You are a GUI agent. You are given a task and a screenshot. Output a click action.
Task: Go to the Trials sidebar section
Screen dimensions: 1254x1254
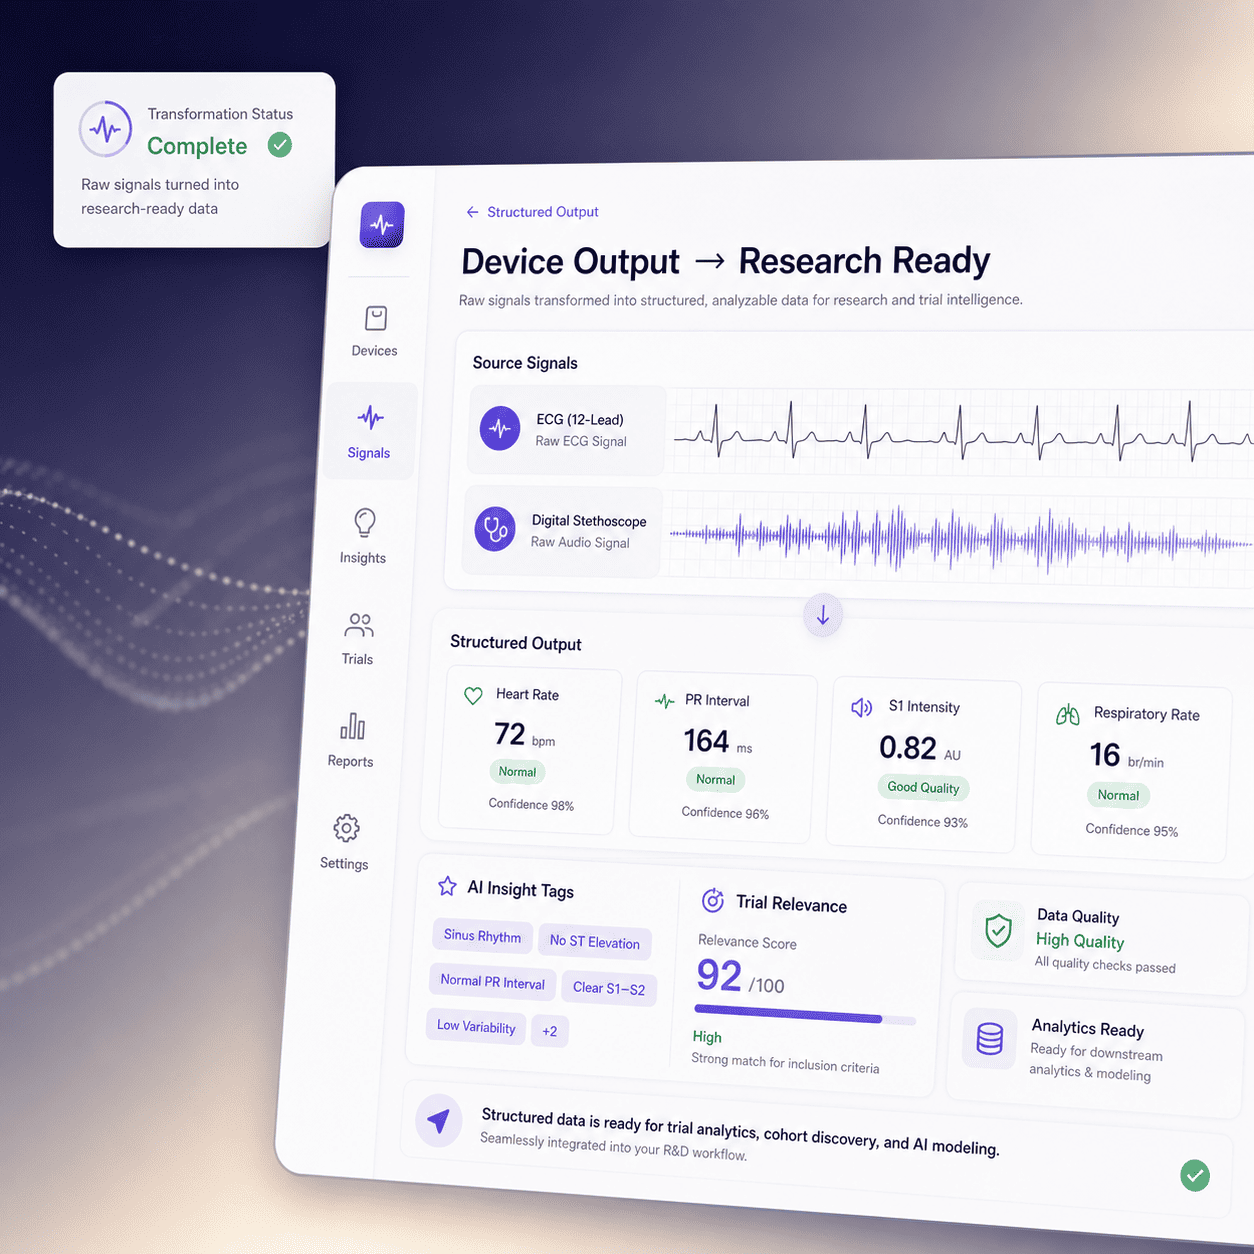point(358,639)
